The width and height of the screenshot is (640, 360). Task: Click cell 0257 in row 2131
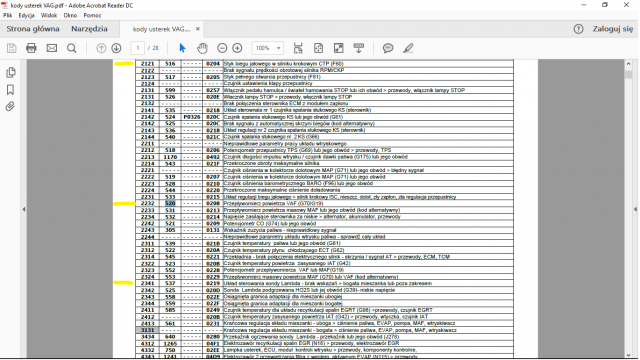click(x=213, y=90)
